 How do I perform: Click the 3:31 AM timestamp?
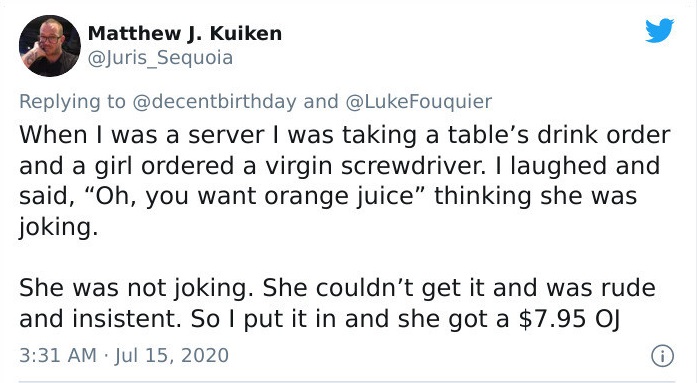tap(58, 355)
